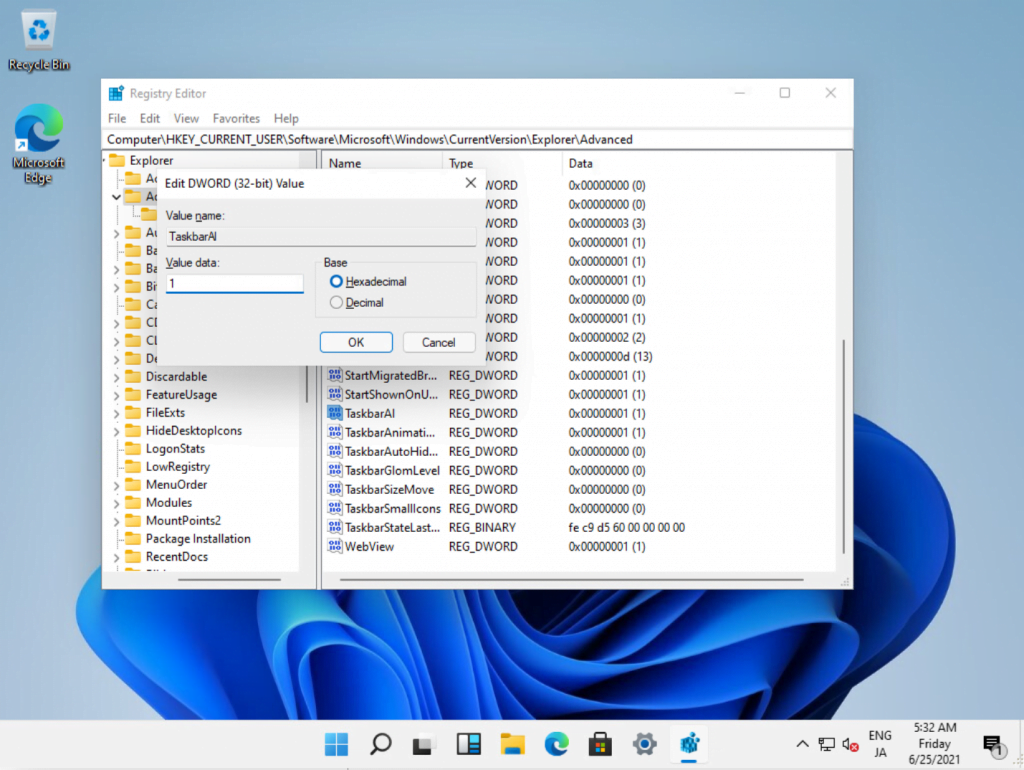Collapse the Explorer registry key
1024x770 pixels.
[104, 160]
